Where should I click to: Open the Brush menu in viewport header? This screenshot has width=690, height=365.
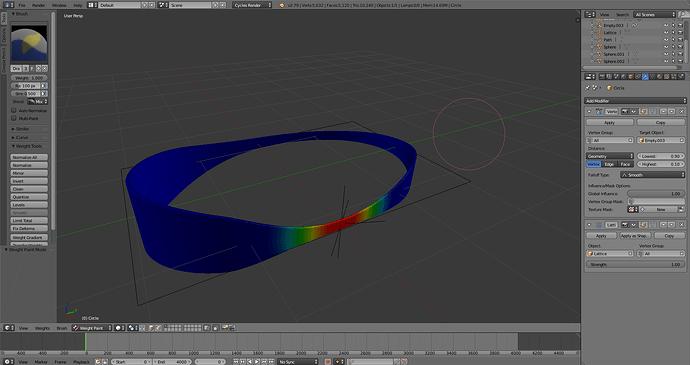pos(62,328)
